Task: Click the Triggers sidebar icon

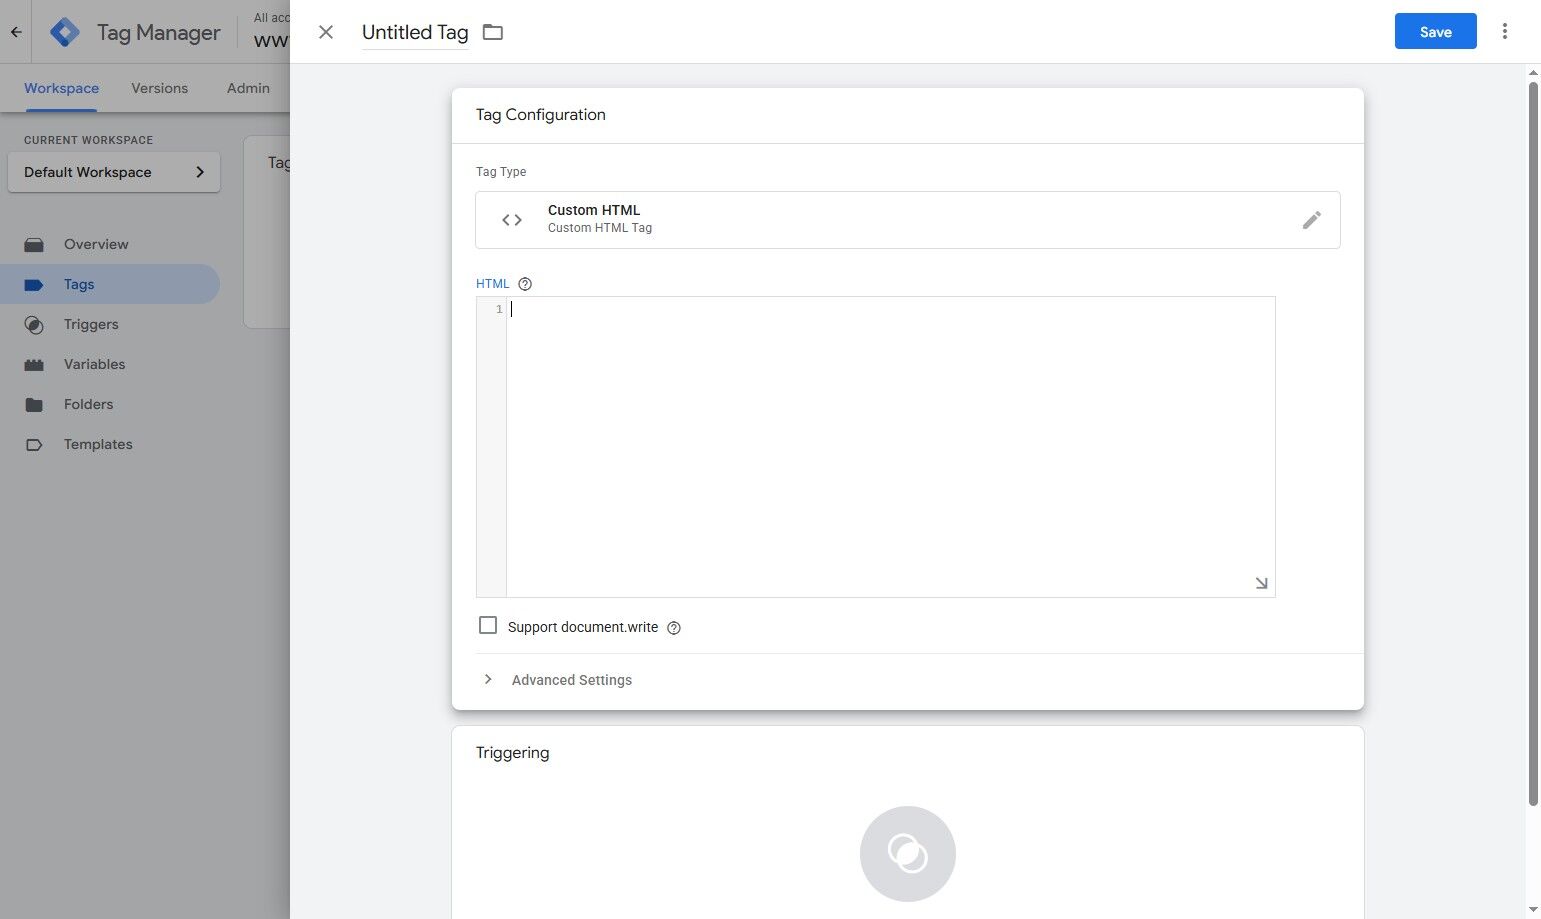Action: pos(34,325)
